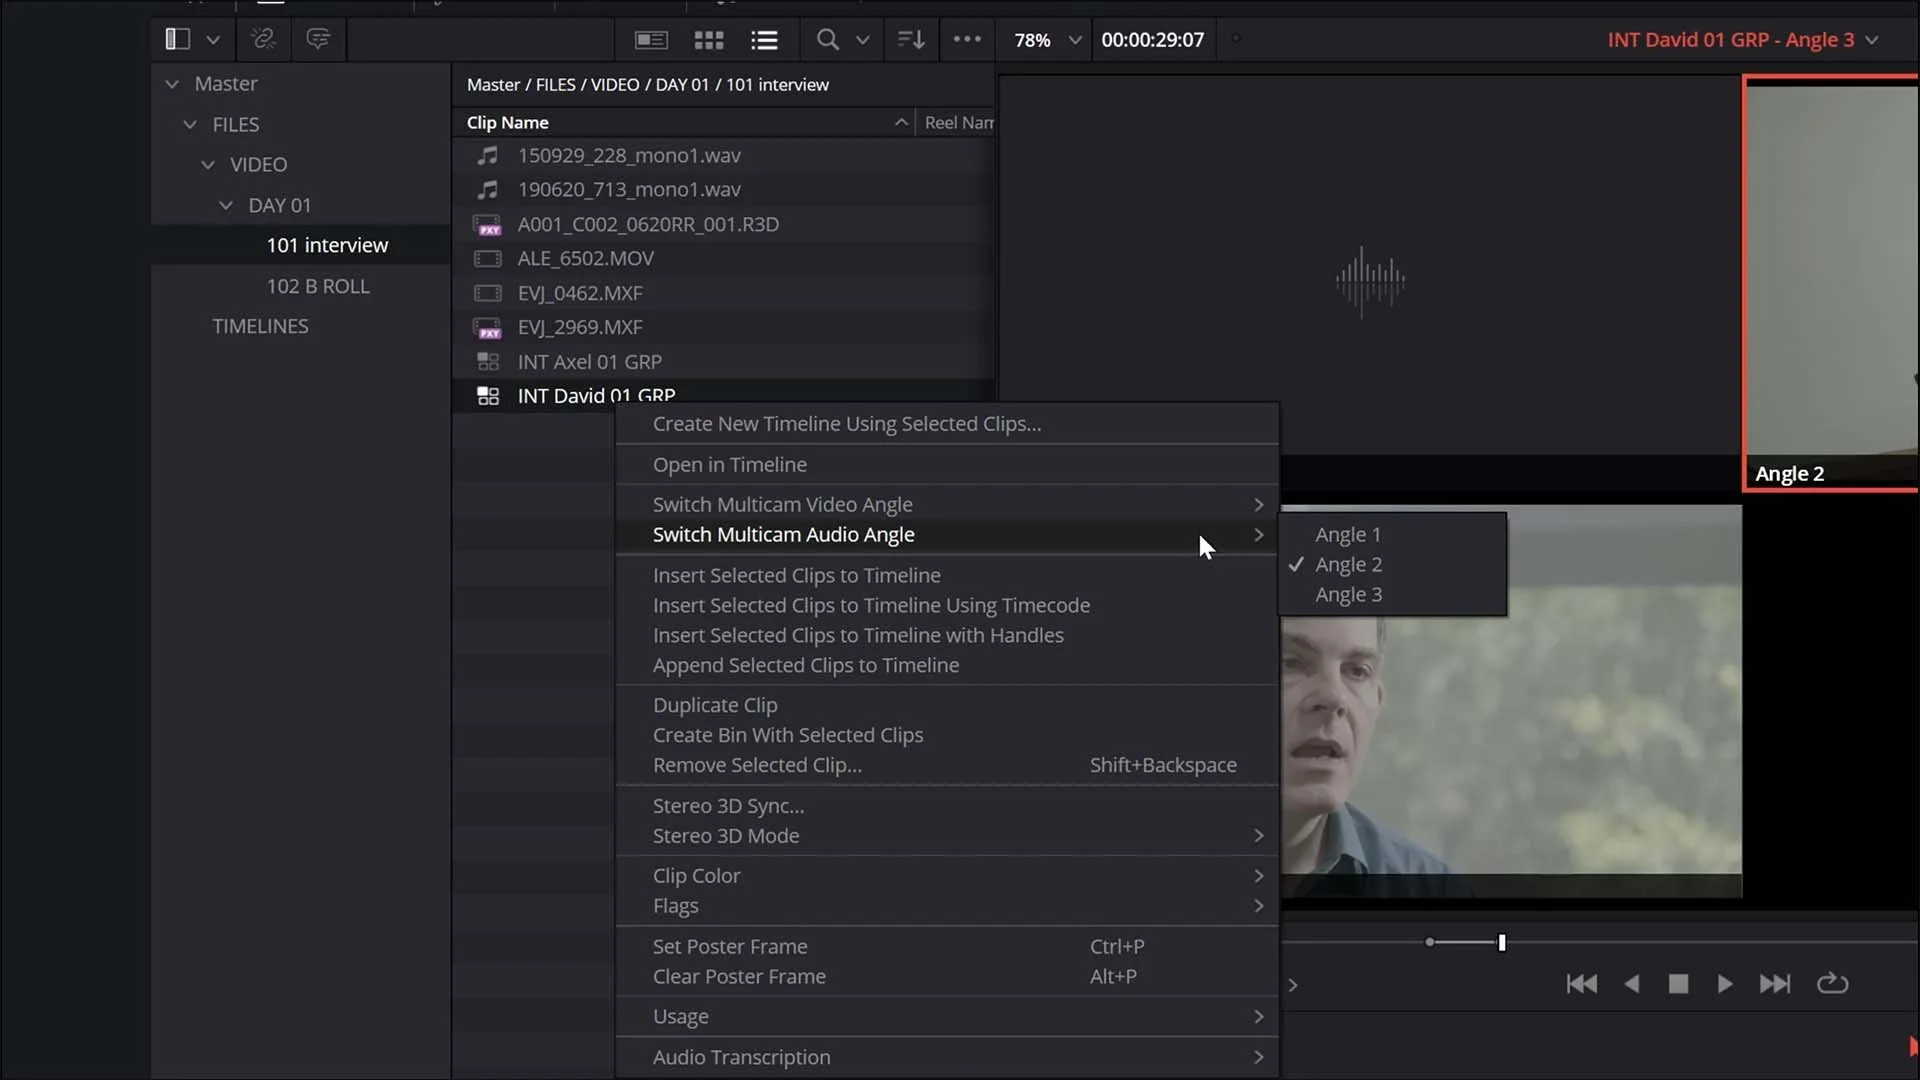Open the smart filter comment icon
Screen dimensions: 1920x1080
pyautogui.click(x=318, y=39)
